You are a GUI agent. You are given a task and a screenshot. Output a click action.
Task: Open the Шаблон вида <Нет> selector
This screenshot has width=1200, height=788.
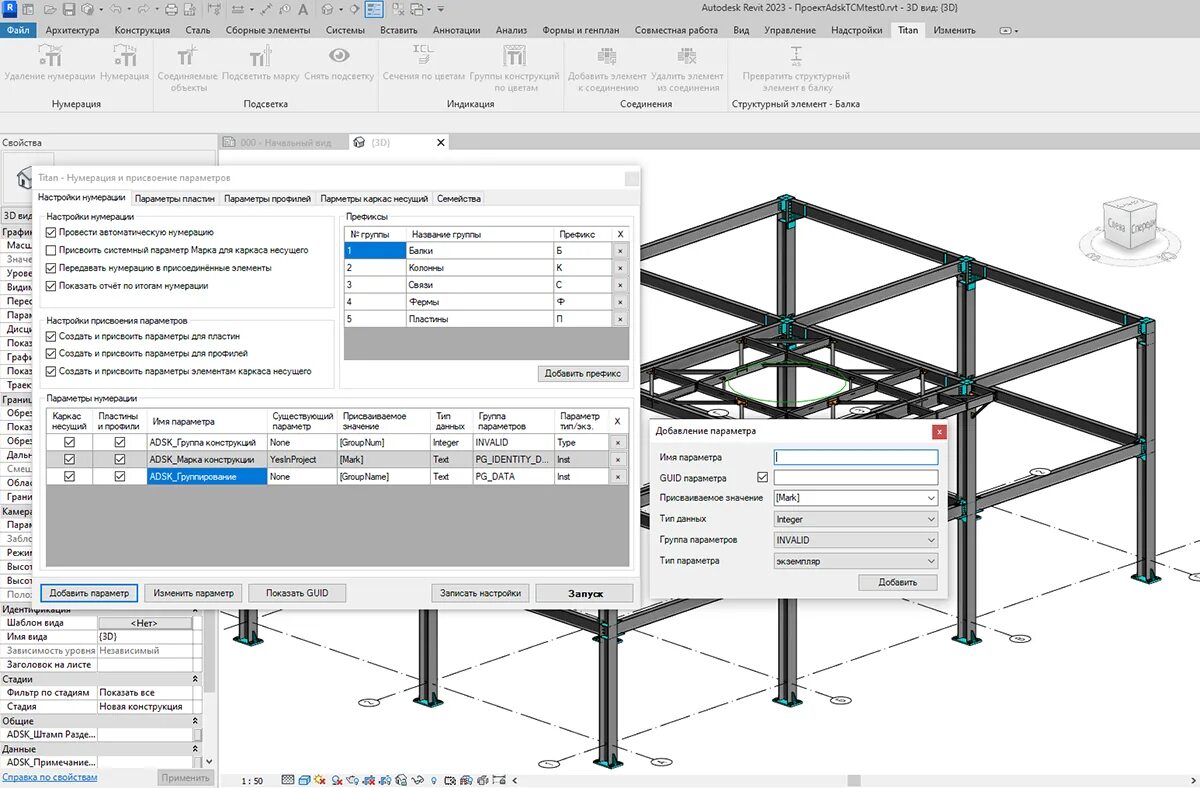pyautogui.click(x=144, y=623)
